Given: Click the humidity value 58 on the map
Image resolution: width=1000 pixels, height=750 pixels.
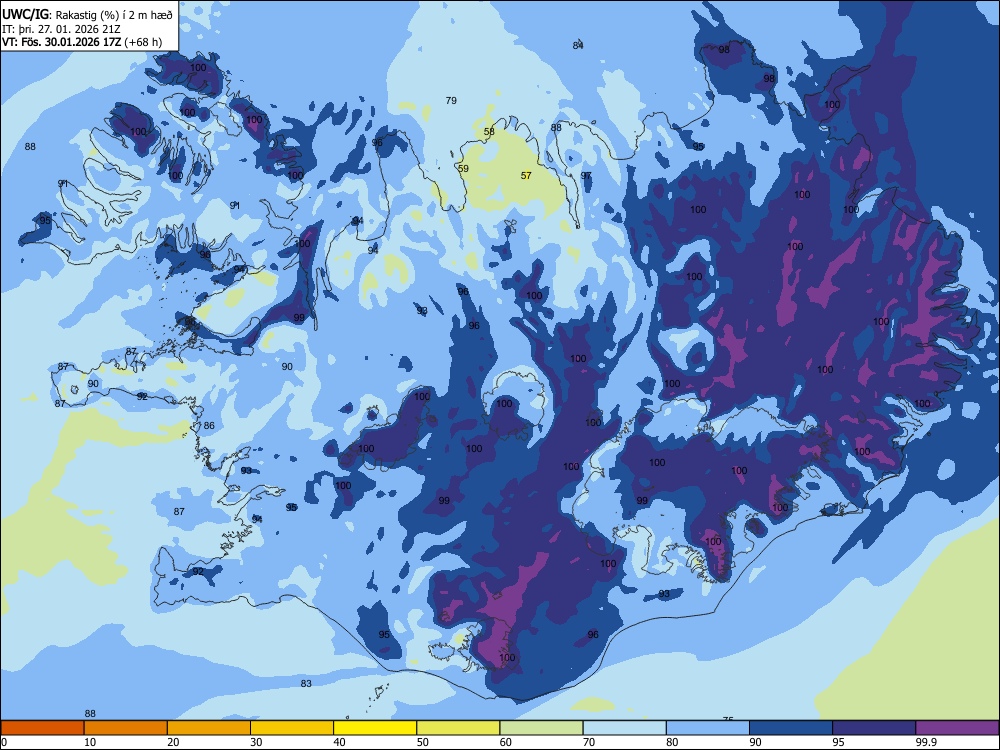Looking at the screenshot, I should point(489,132).
